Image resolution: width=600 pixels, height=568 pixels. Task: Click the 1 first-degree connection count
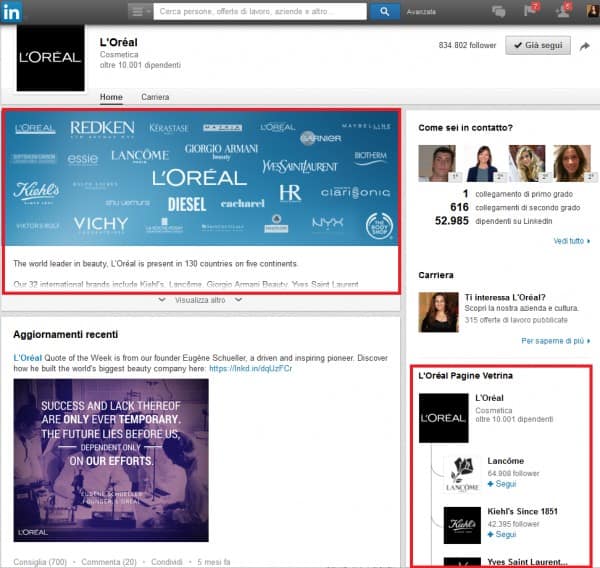[x=465, y=194]
